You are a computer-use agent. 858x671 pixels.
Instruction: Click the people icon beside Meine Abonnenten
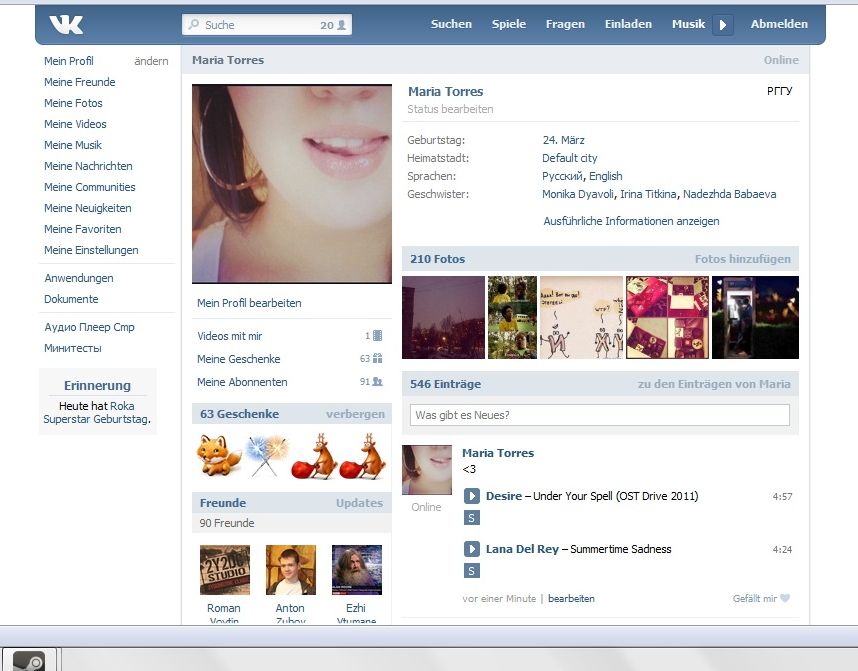378,381
